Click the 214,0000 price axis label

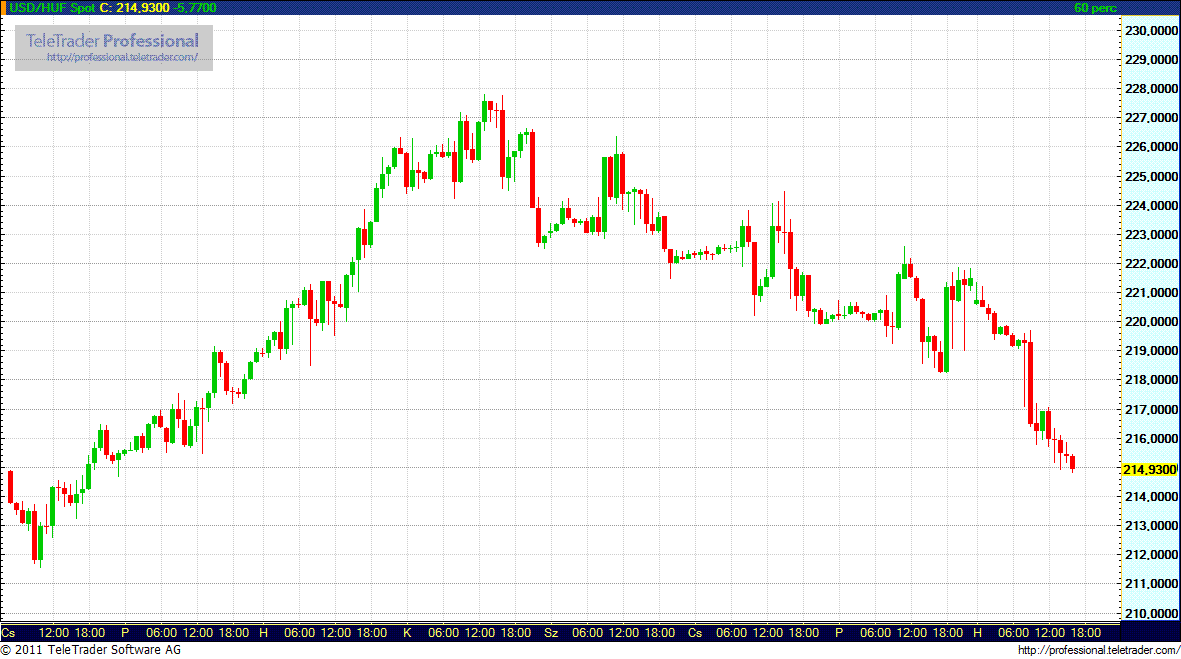(x=1151, y=497)
